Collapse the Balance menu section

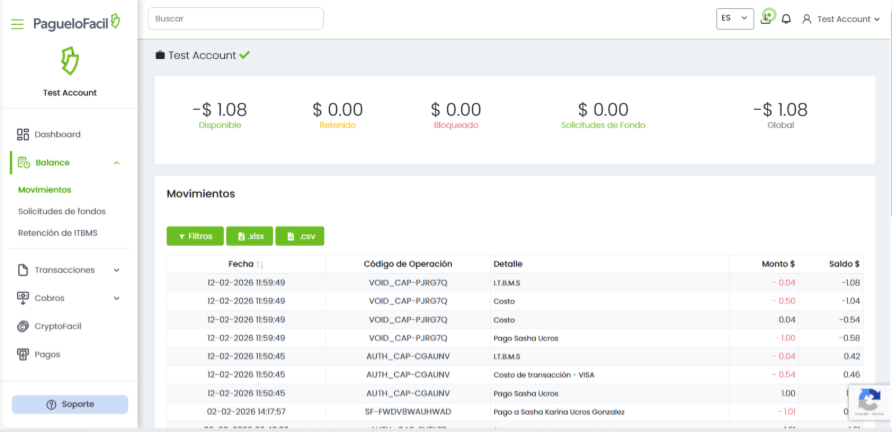(116, 162)
